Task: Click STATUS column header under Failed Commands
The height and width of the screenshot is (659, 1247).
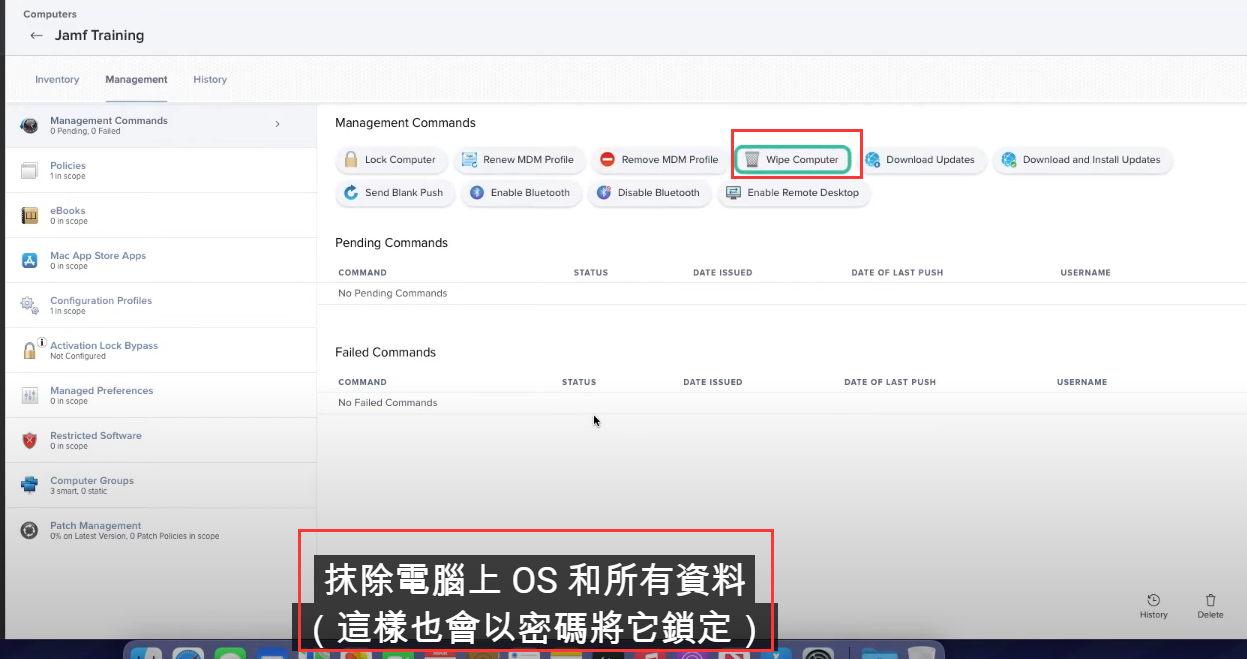Action: point(579,382)
